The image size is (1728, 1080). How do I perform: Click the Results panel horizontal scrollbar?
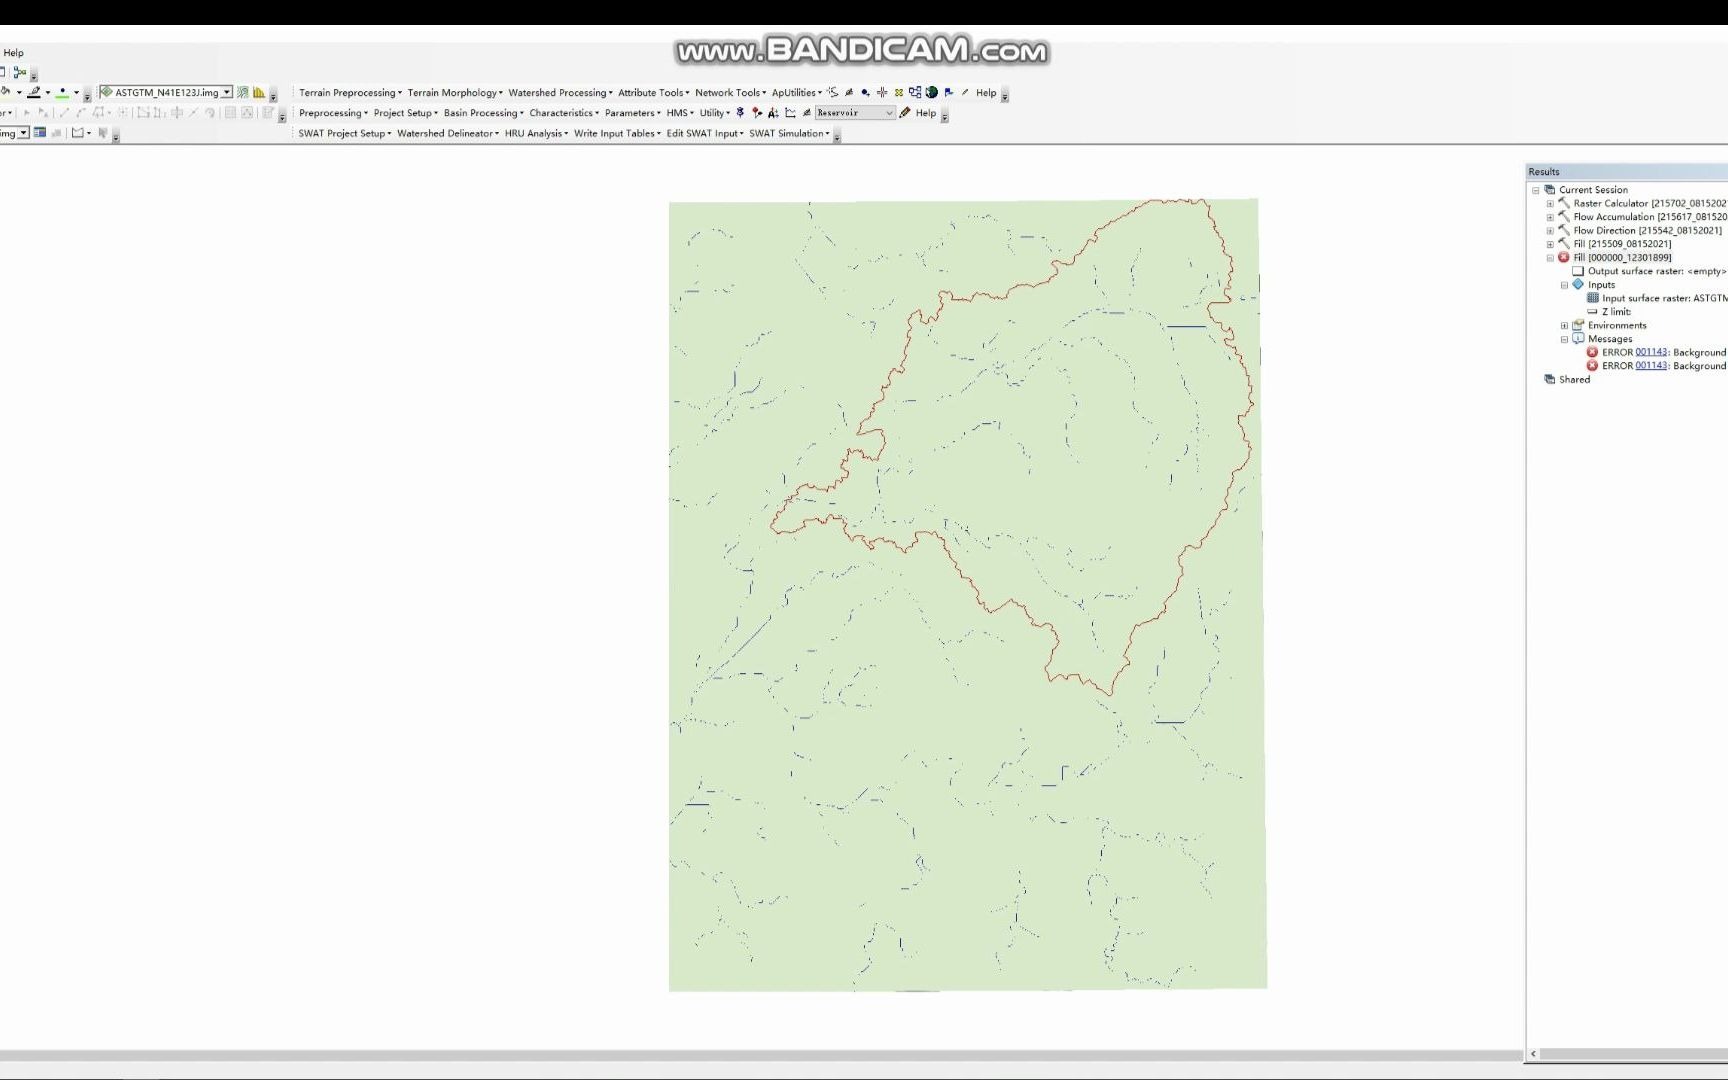coord(1630,1052)
